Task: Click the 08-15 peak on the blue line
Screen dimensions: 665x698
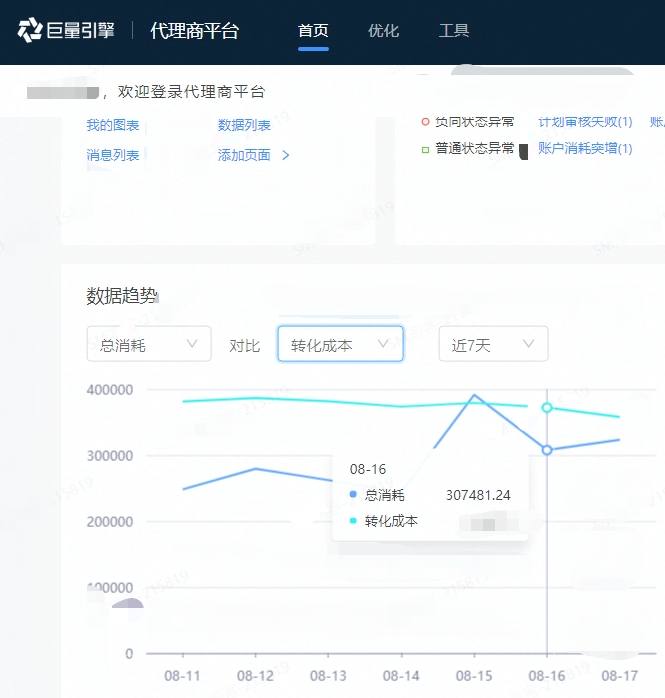Action: 474,395
